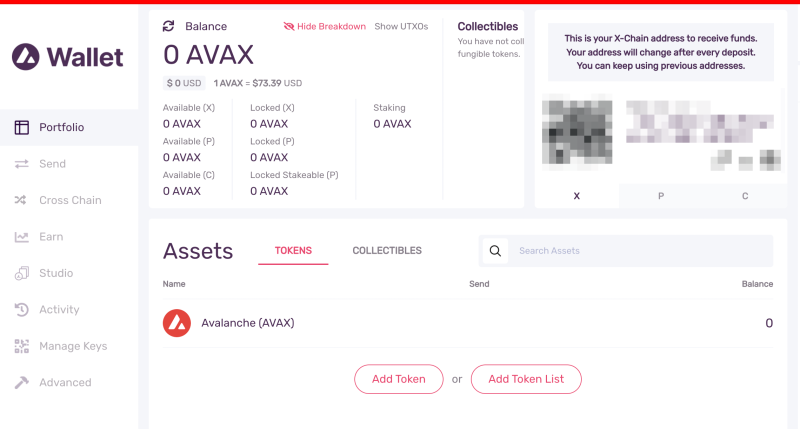The height and width of the screenshot is (429, 800).
Task: Open the Collectibles assets tab
Action: (387, 250)
